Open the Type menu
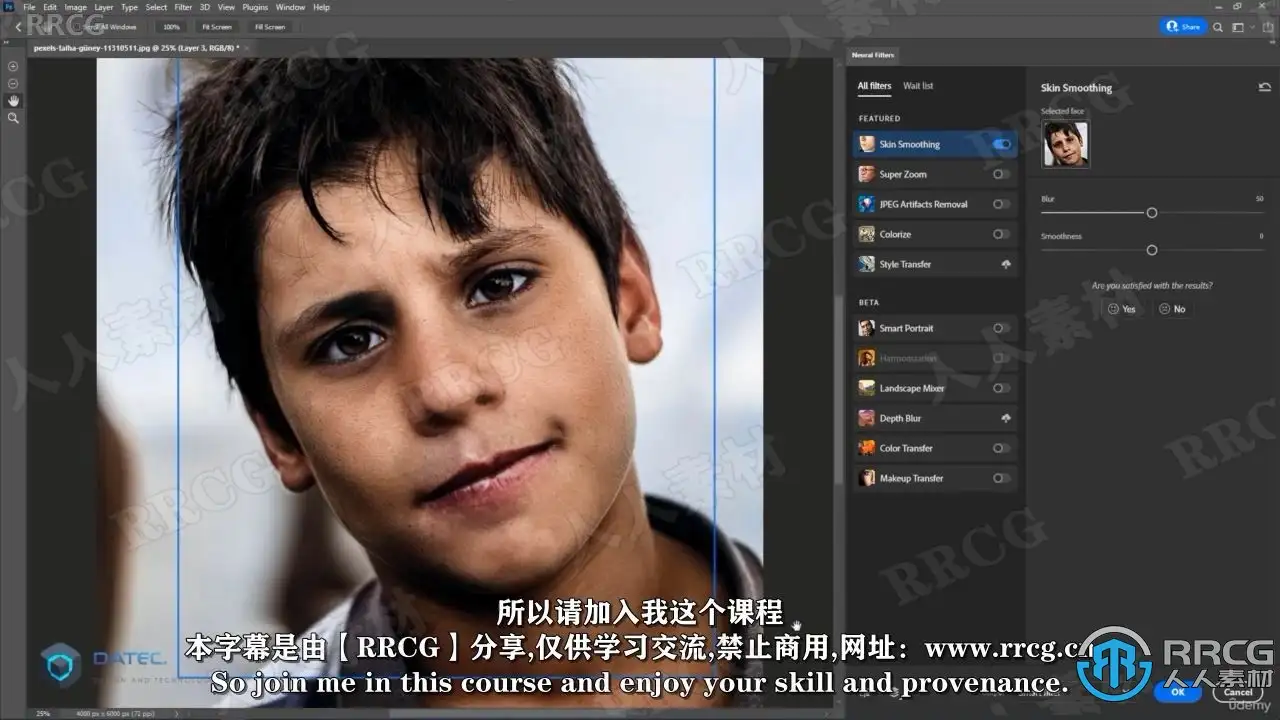Viewport: 1280px width, 720px height. [x=130, y=7]
